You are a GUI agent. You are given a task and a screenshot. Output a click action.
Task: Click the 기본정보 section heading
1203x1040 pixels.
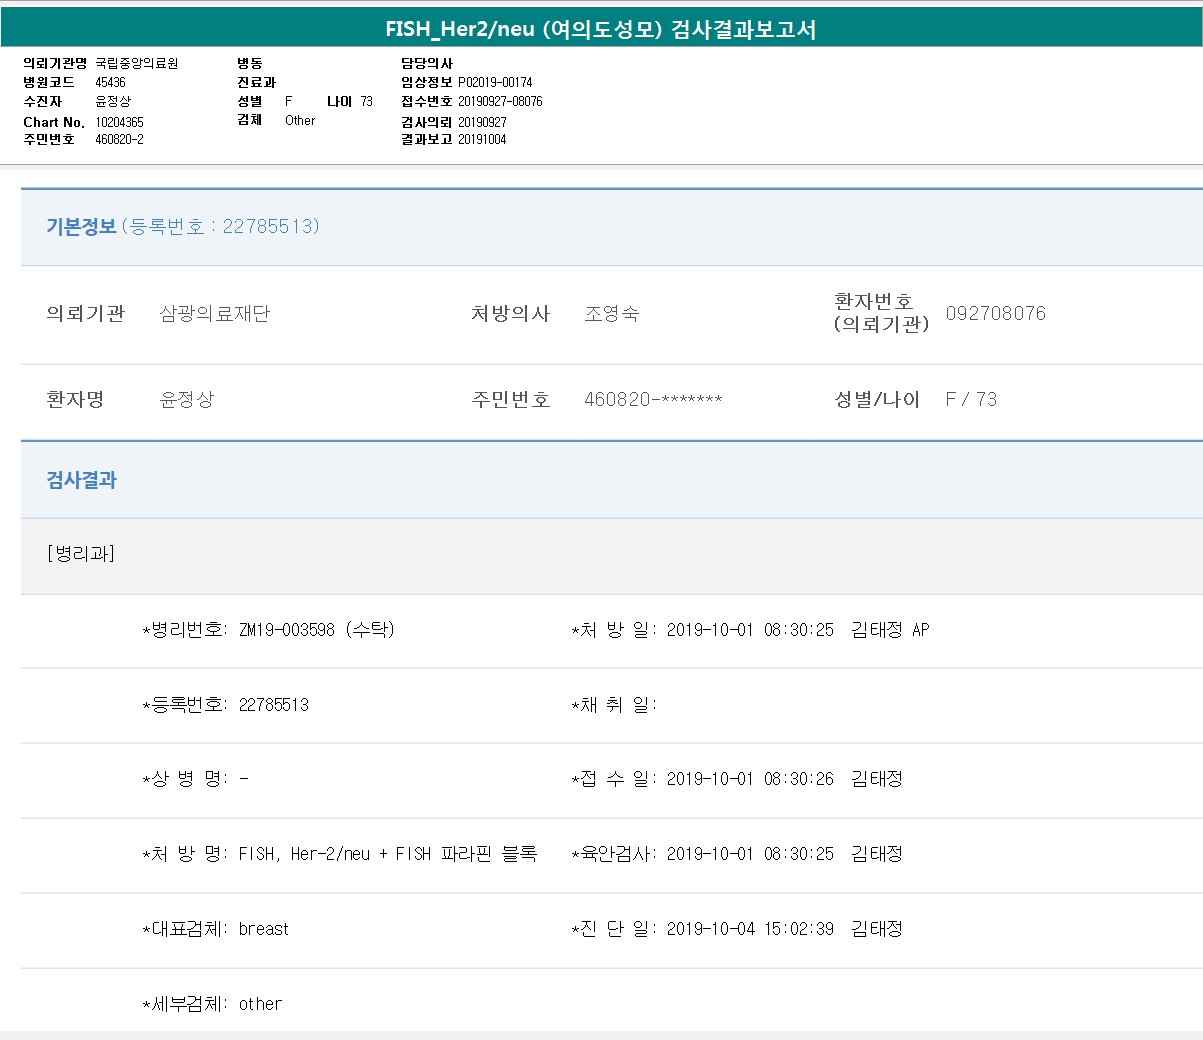point(81,227)
